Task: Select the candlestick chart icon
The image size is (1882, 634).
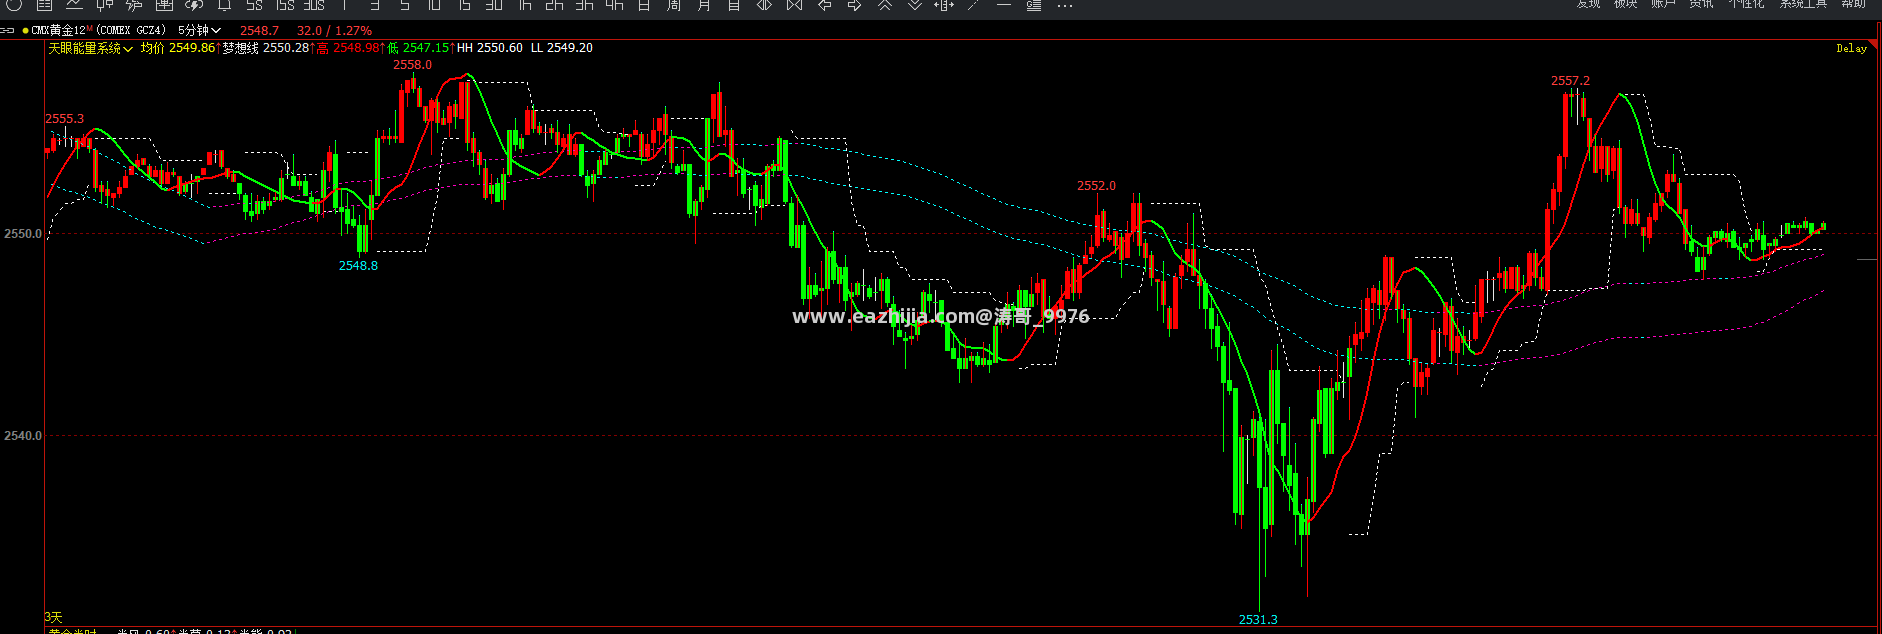Action: pyautogui.click(x=104, y=5)
